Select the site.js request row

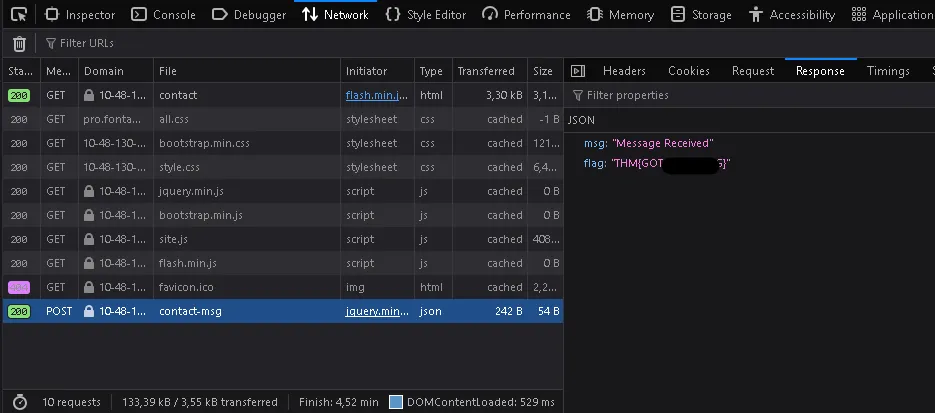coord(283,239)
